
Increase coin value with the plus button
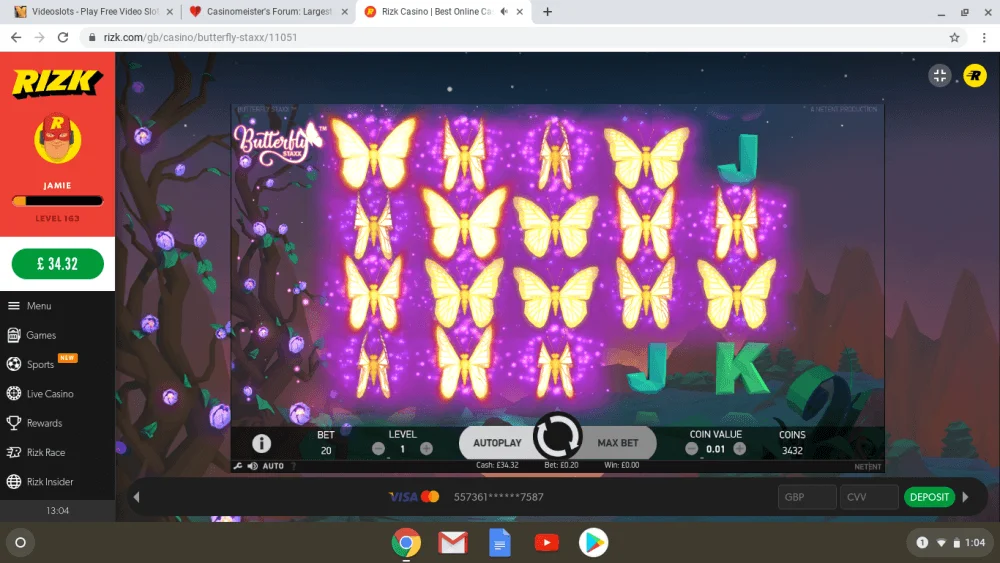pyautogui.click(x=740, y=449)
